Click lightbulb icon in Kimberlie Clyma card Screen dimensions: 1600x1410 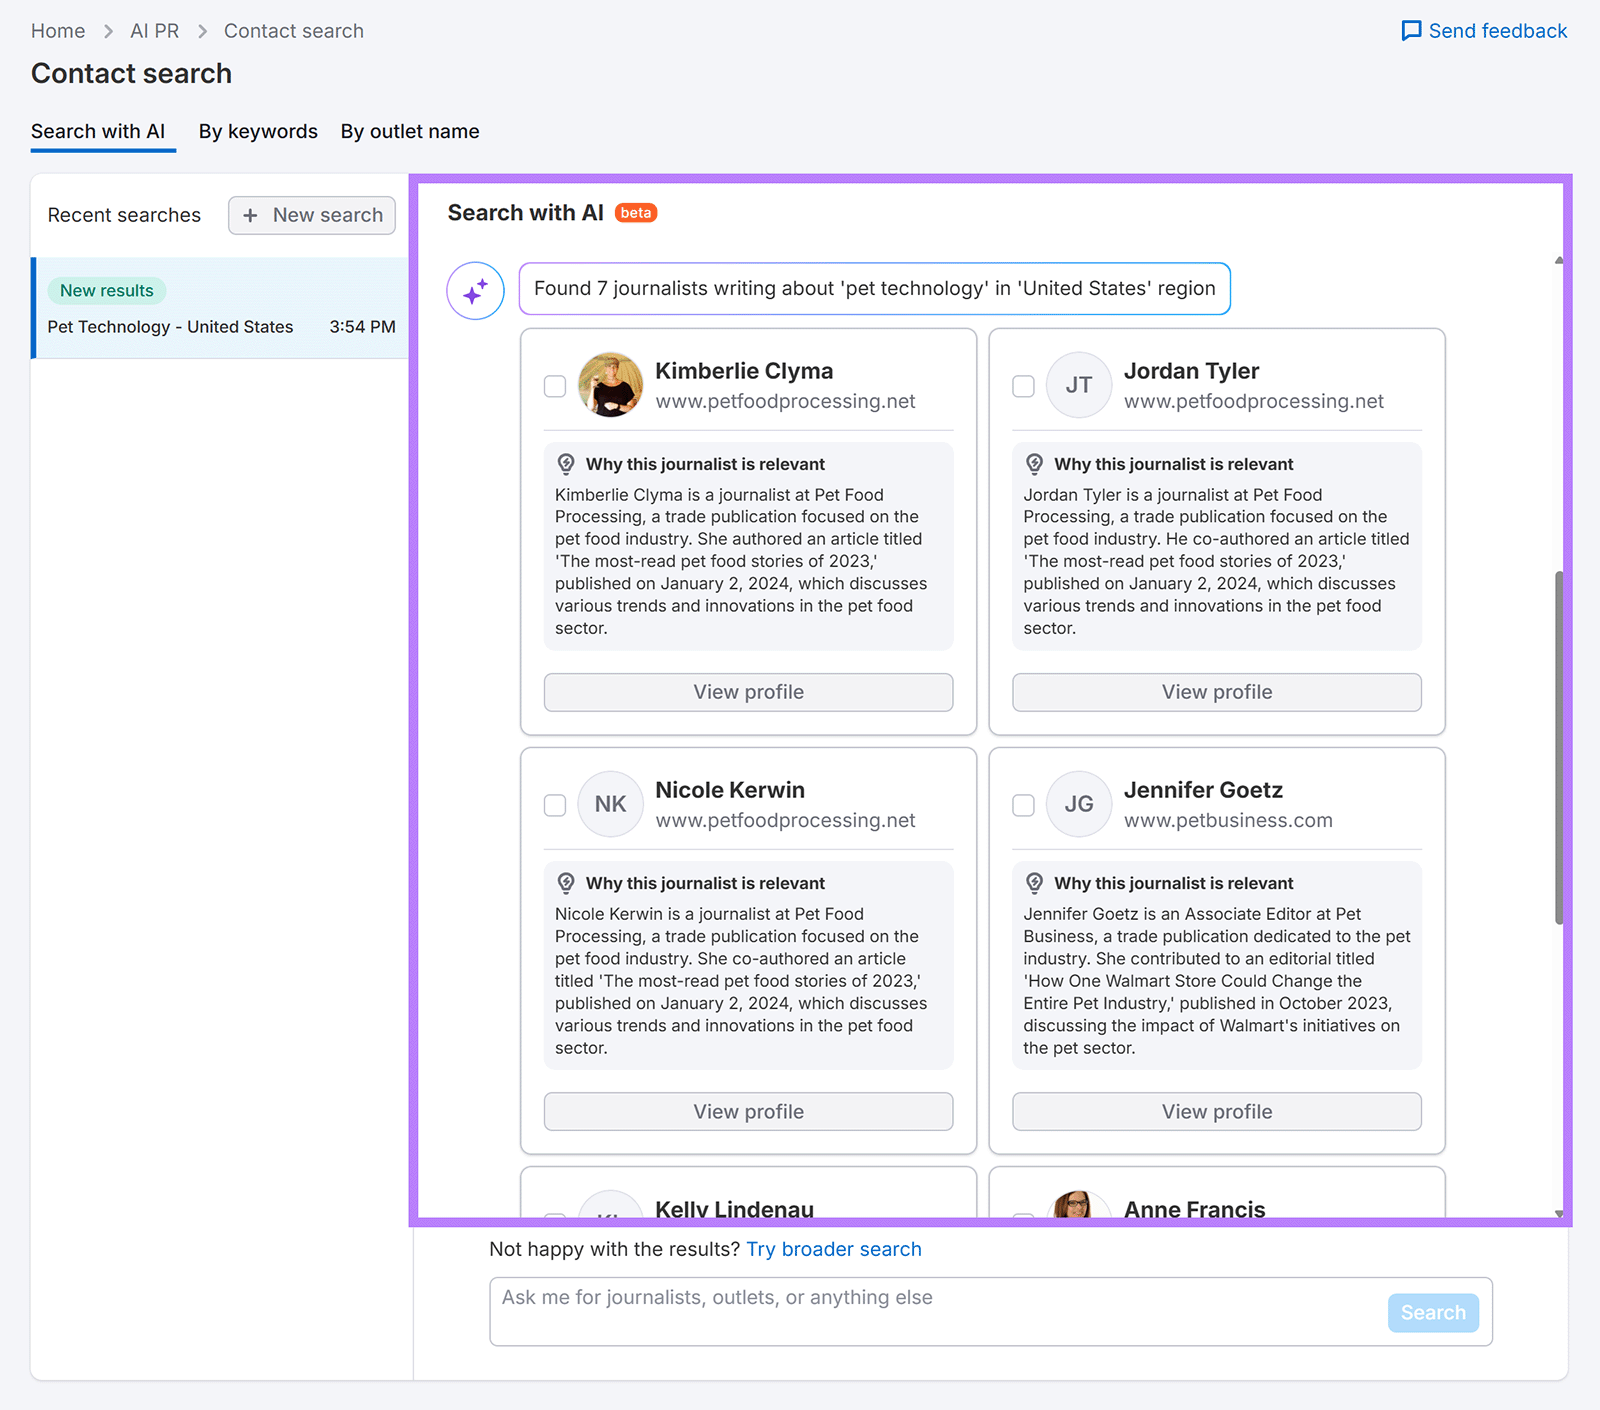[566, 464]
